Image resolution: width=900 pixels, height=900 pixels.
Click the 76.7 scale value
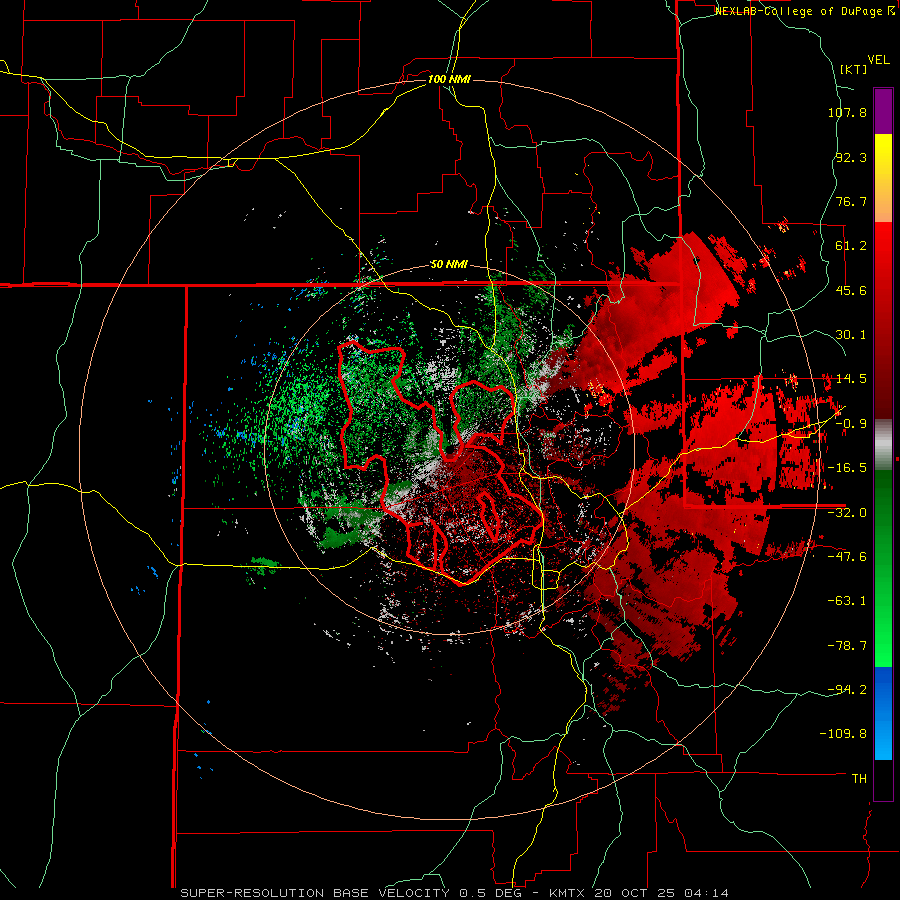851,201
